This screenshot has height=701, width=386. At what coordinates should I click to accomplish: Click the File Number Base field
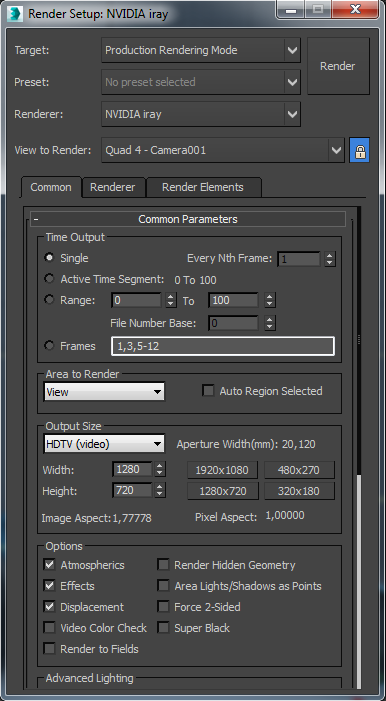[x=233, y=323]
